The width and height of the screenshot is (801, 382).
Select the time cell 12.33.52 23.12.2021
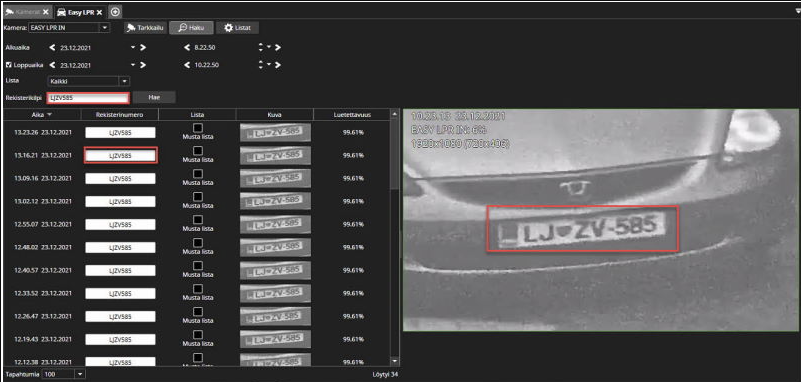coord(43,293)
